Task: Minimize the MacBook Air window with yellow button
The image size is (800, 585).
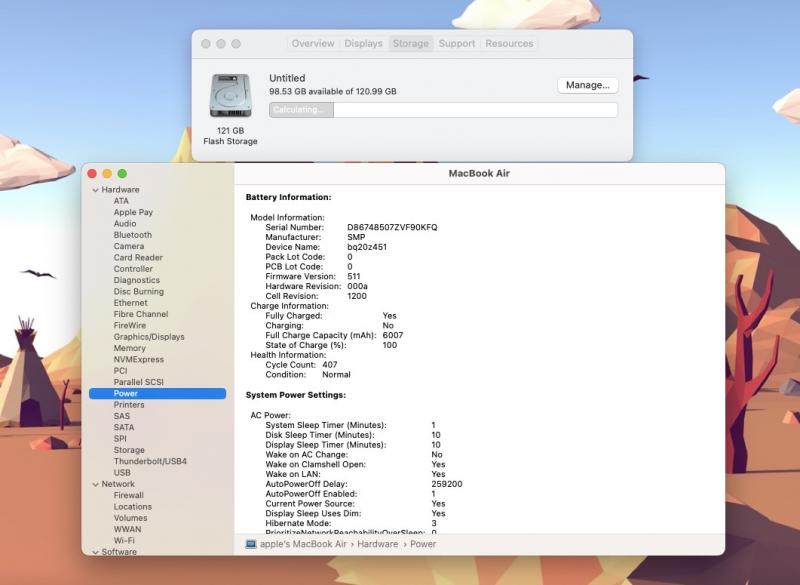Action: click(x=107, y=174)
